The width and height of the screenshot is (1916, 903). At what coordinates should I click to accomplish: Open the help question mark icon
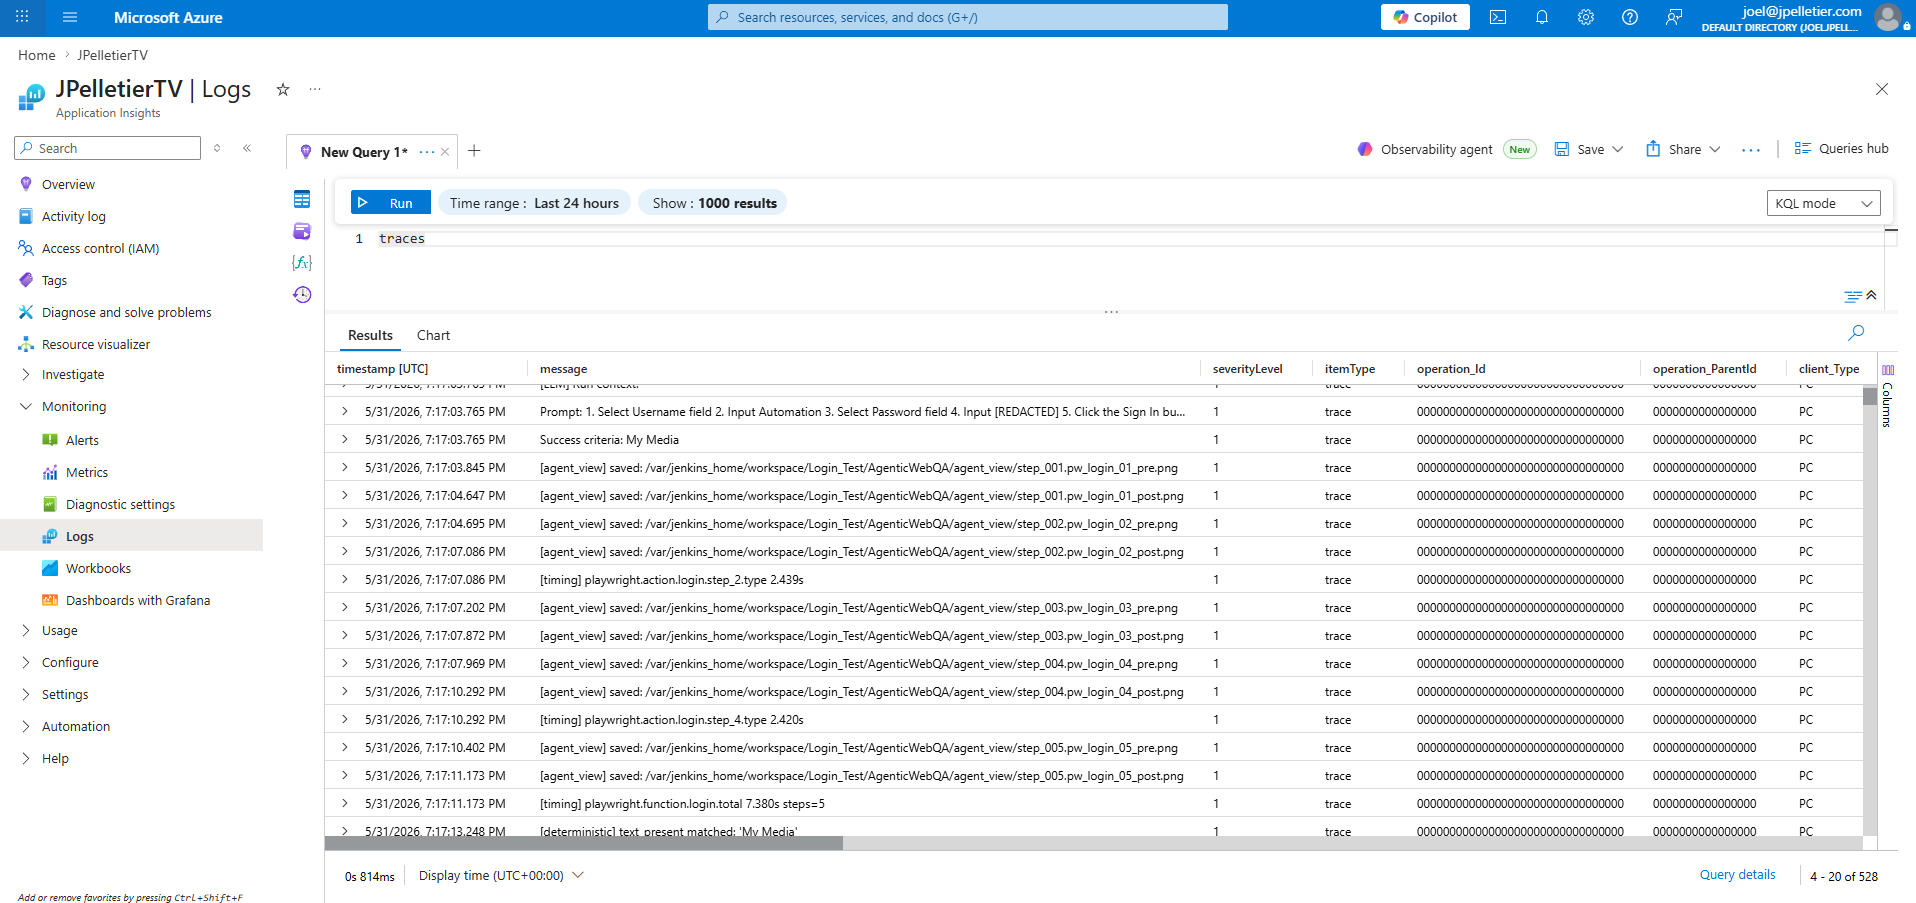pos(1629,17)
